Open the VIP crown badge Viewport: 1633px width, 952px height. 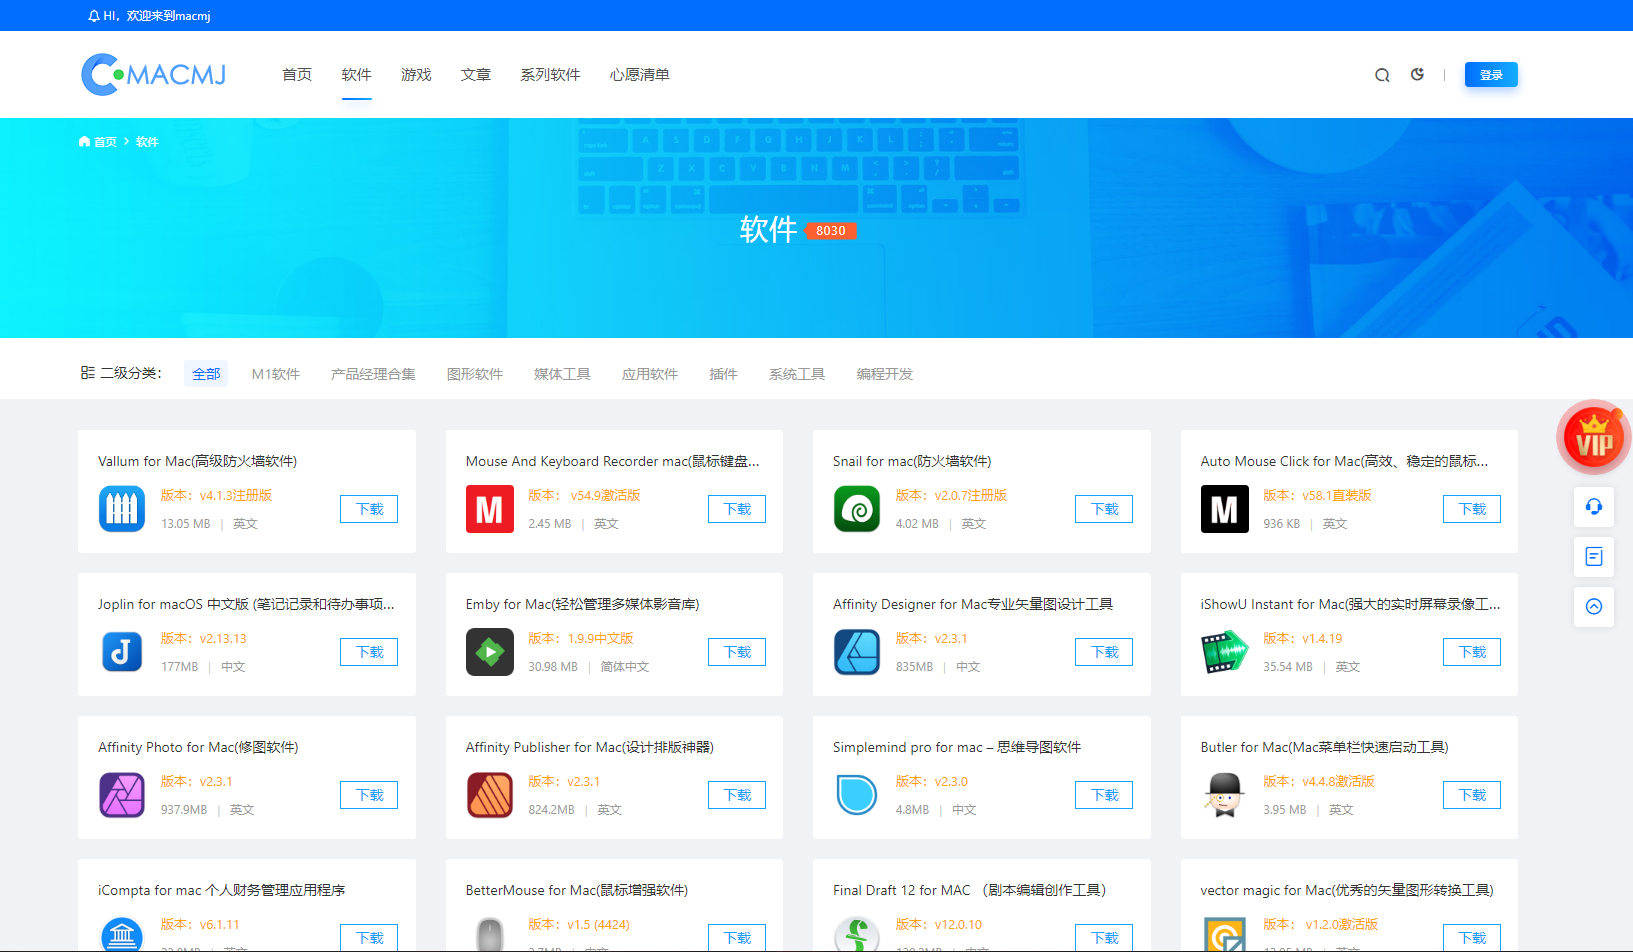tap(1594, 439)
